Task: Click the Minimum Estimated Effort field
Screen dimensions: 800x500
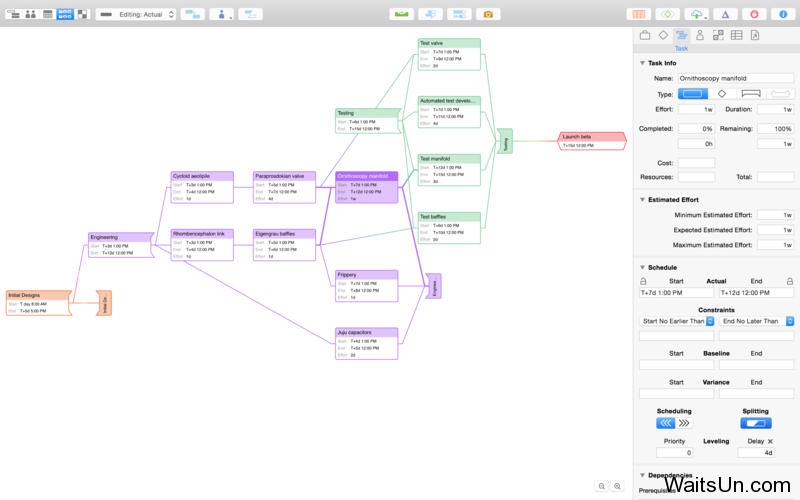Action: pos(776,215)
